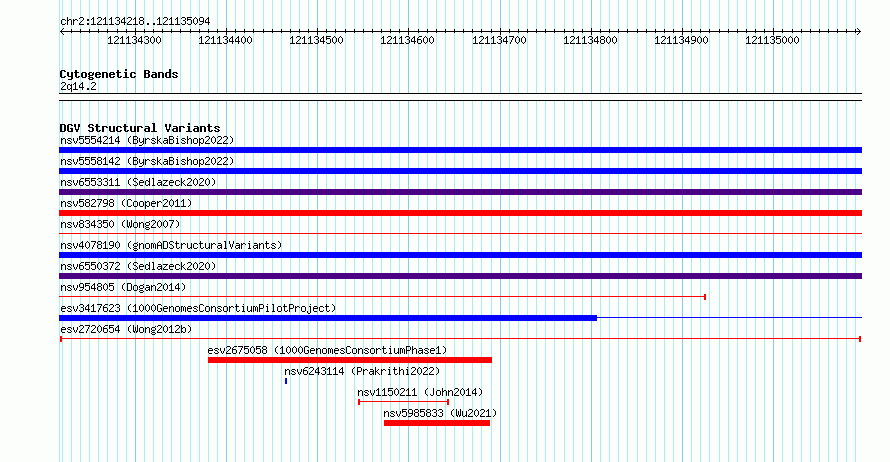Open the nsv5985833 (Wu2021) label
The width and height of the screenshot is (890, 462).
[x=440, y=413]
